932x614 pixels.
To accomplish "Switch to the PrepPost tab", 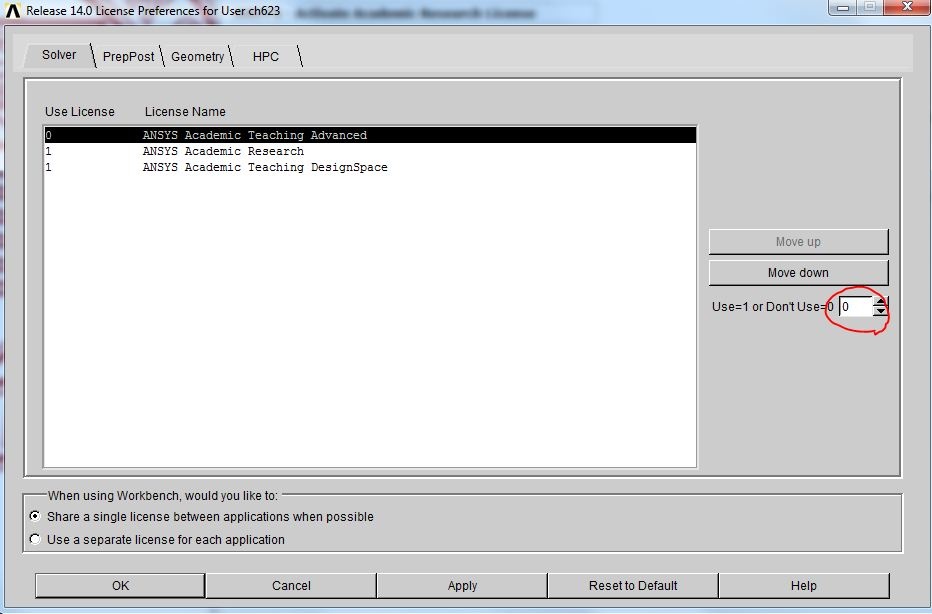I will (128, 56).
